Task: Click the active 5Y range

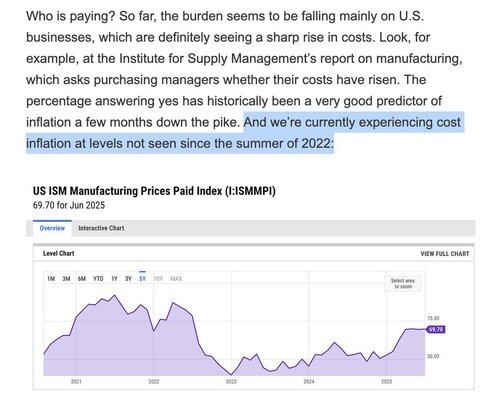Action: coord(142,279)
